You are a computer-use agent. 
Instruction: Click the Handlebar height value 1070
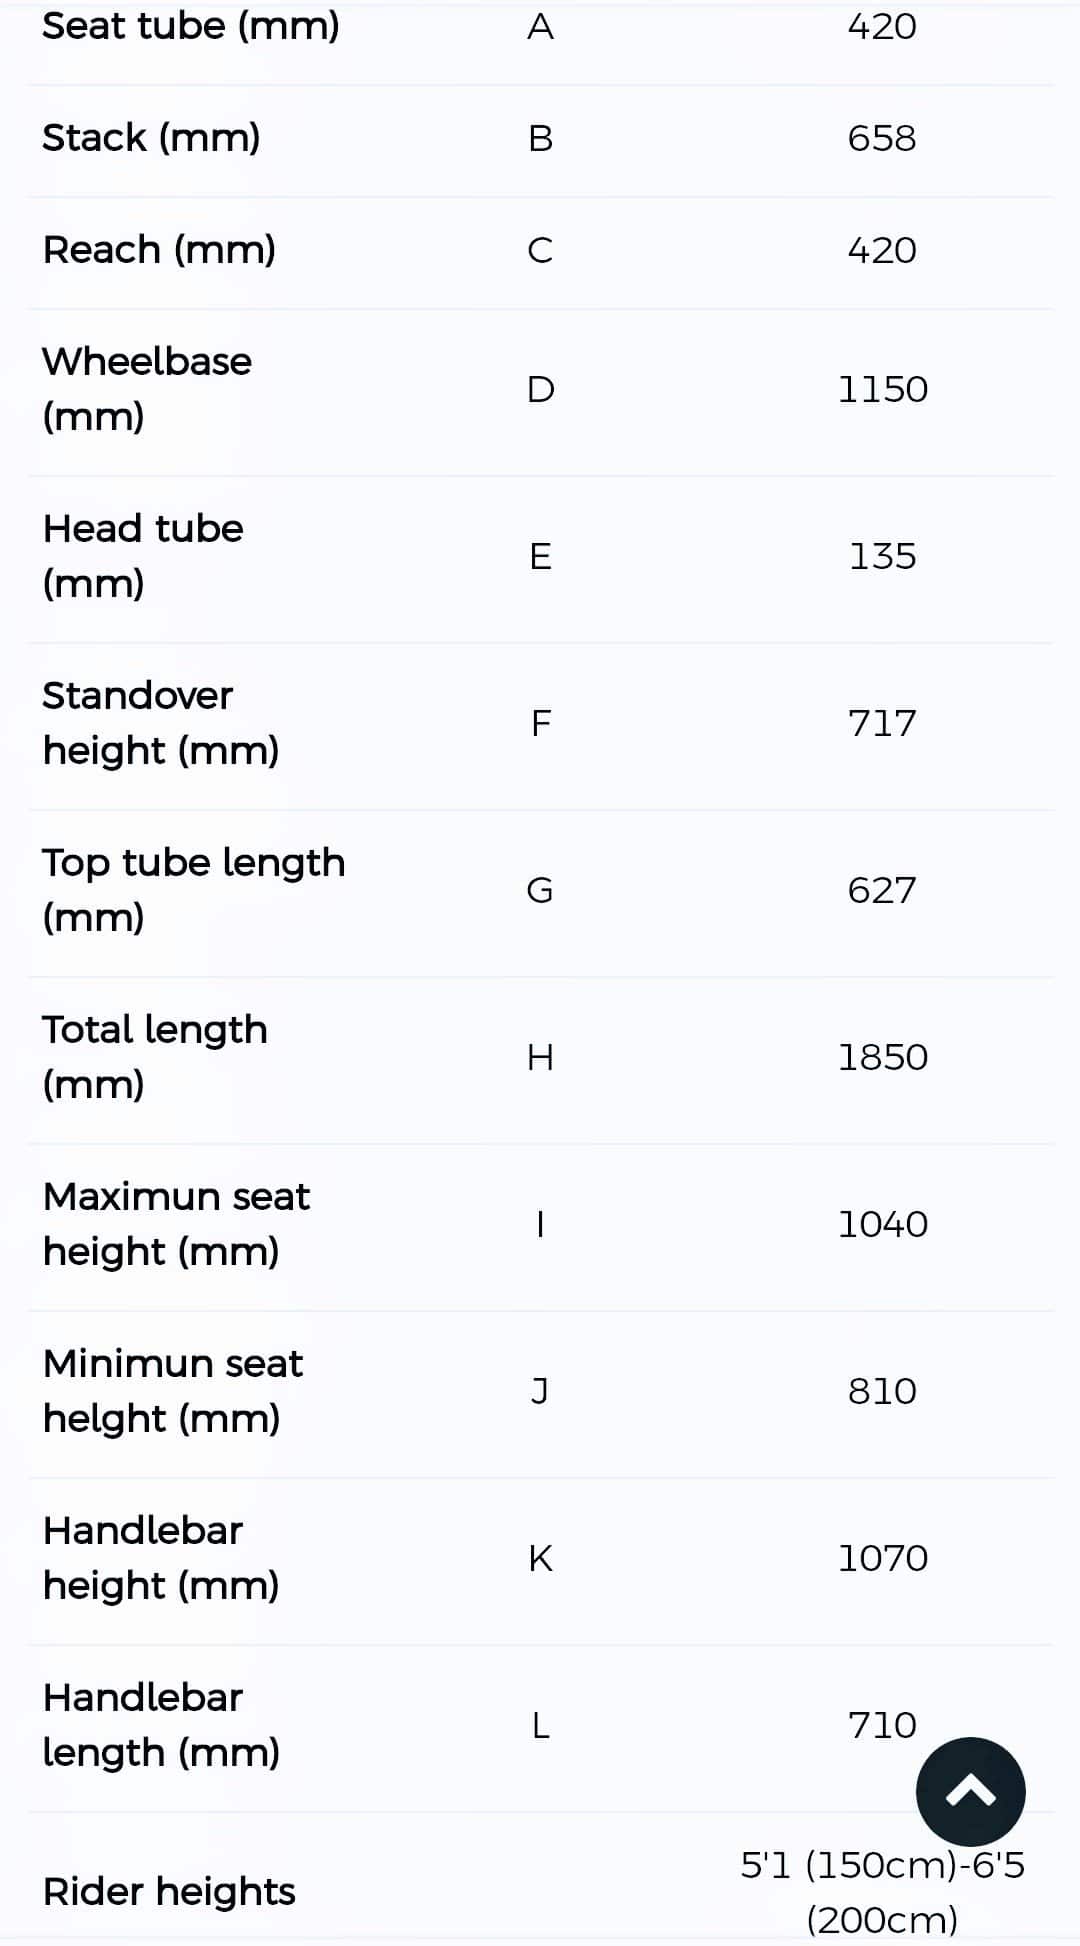tap(882, 1558)
